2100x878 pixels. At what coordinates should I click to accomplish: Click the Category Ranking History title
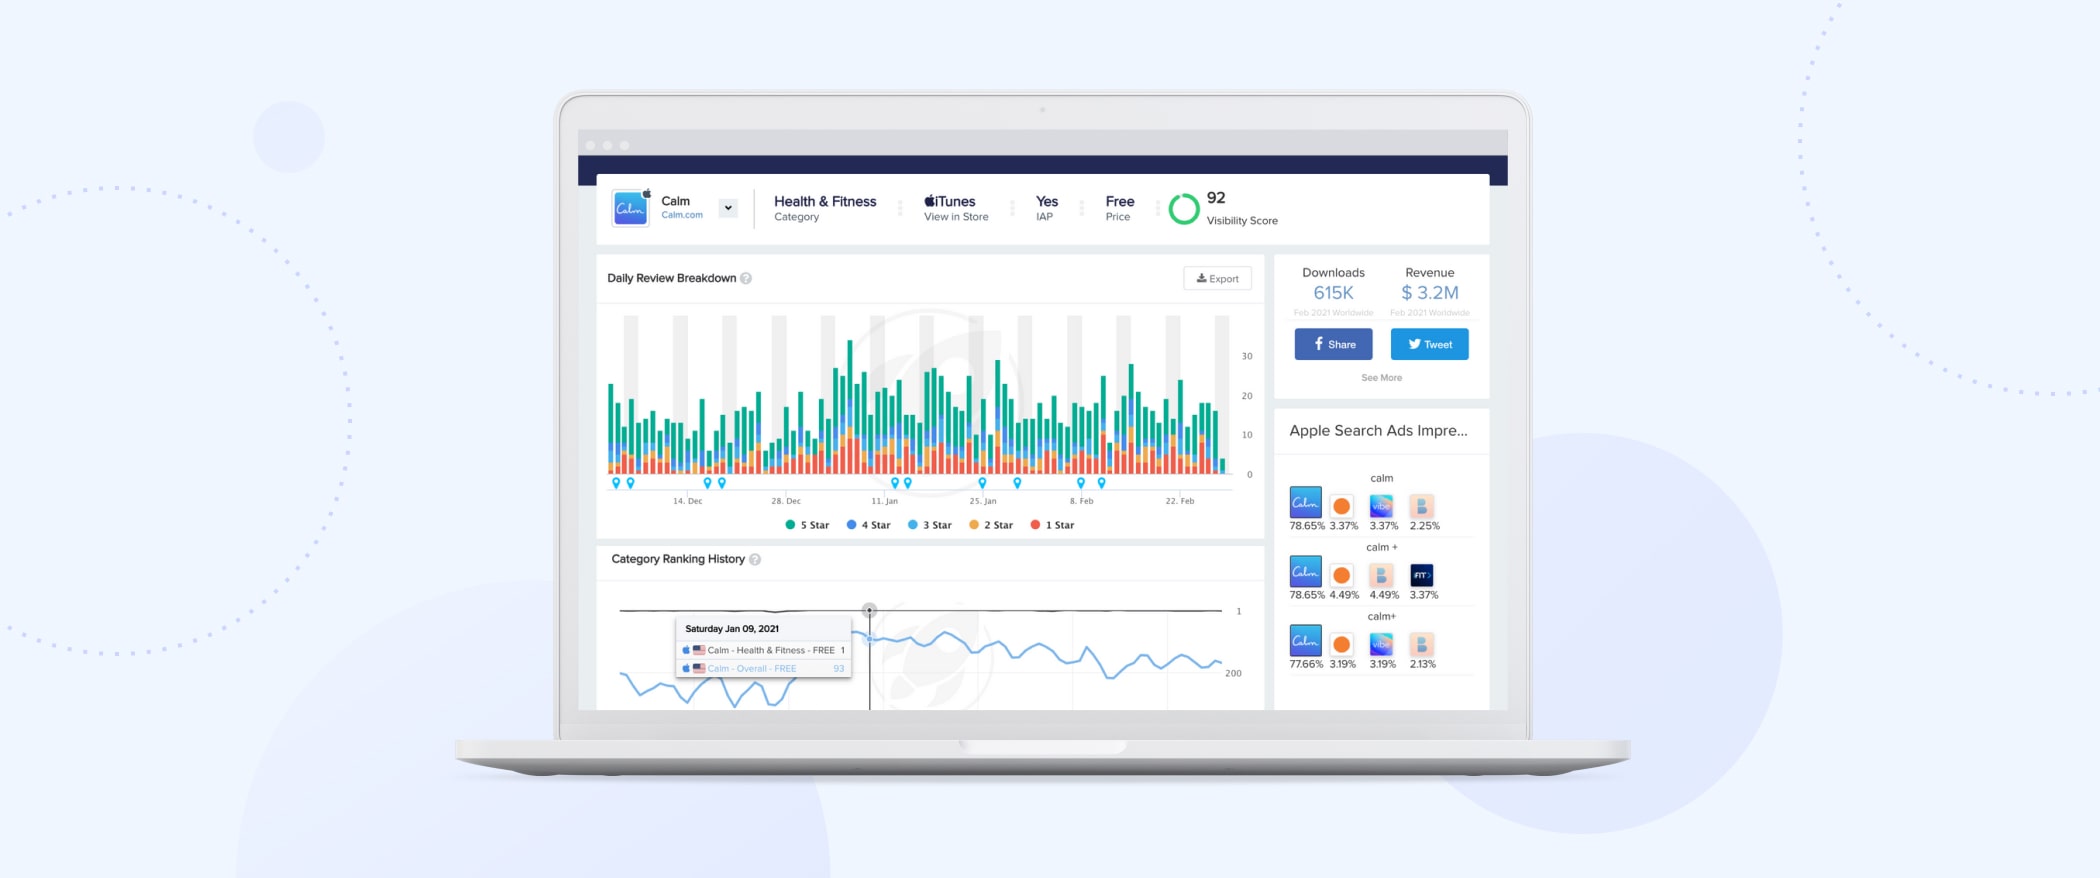pyautogui.click(x=678, y=559)
